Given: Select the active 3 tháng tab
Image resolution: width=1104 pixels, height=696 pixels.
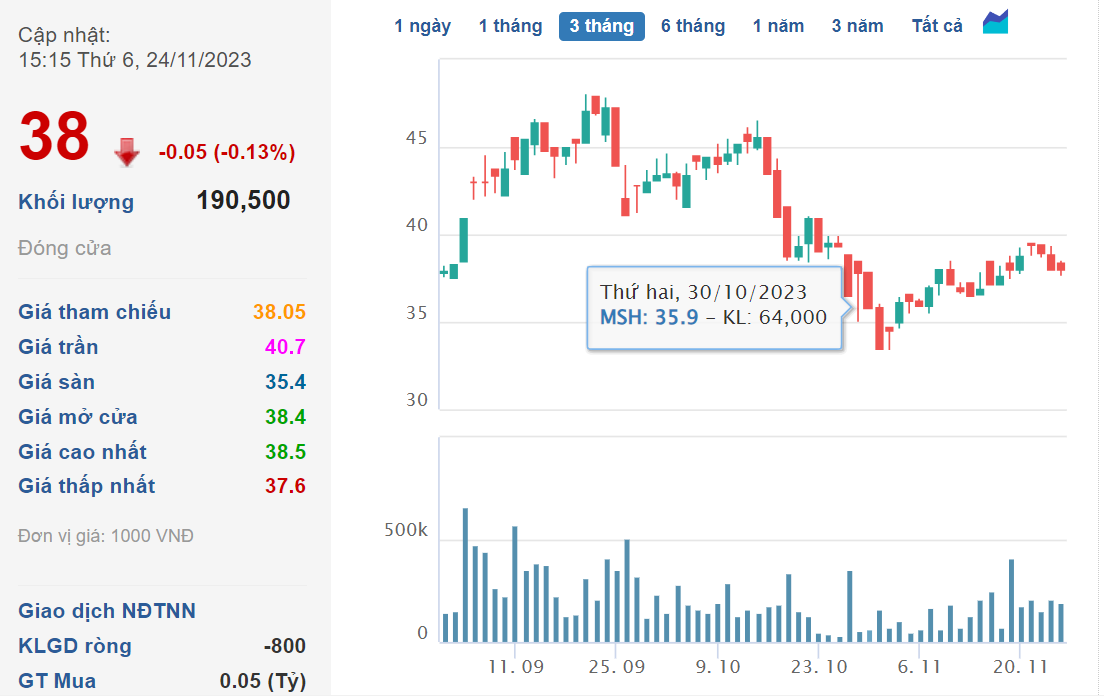Looking at the screenshot, I should tap(601, 26).
